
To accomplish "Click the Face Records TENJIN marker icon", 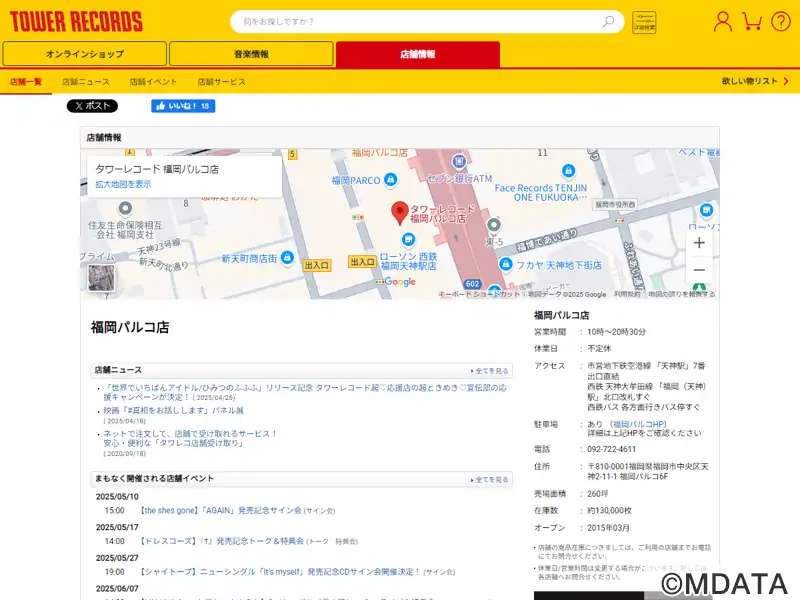I will (x=568, y=170).
